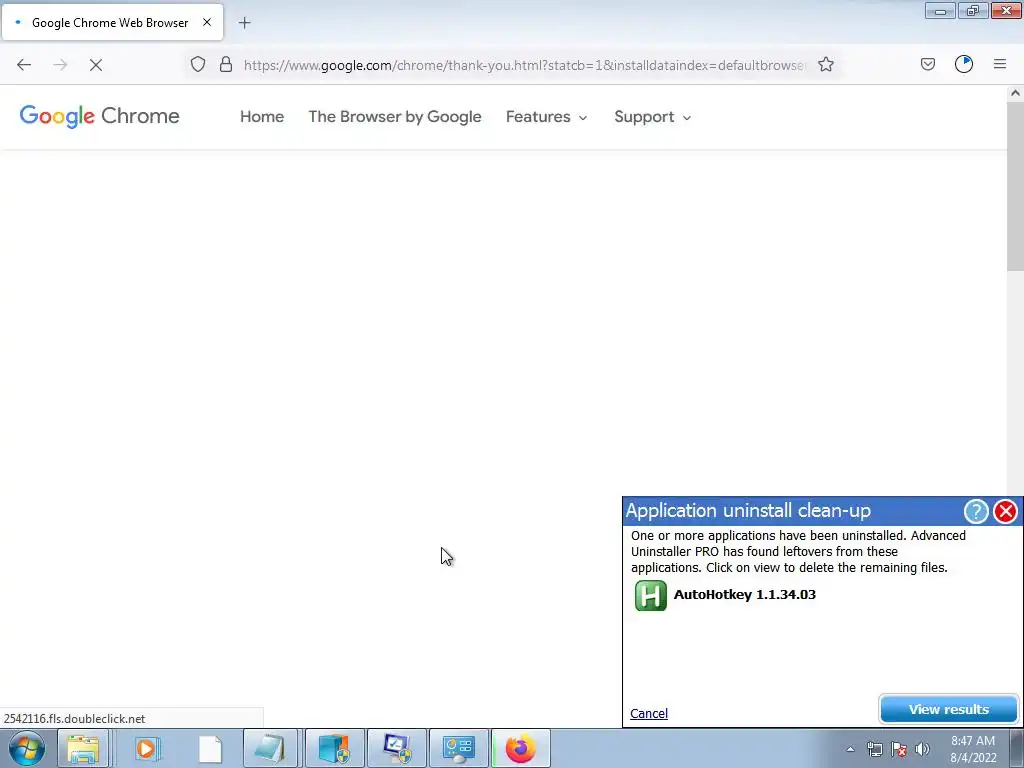1024x768 pixels.
Task: Open the notepad taskbar icon
Action: point(270,748)
